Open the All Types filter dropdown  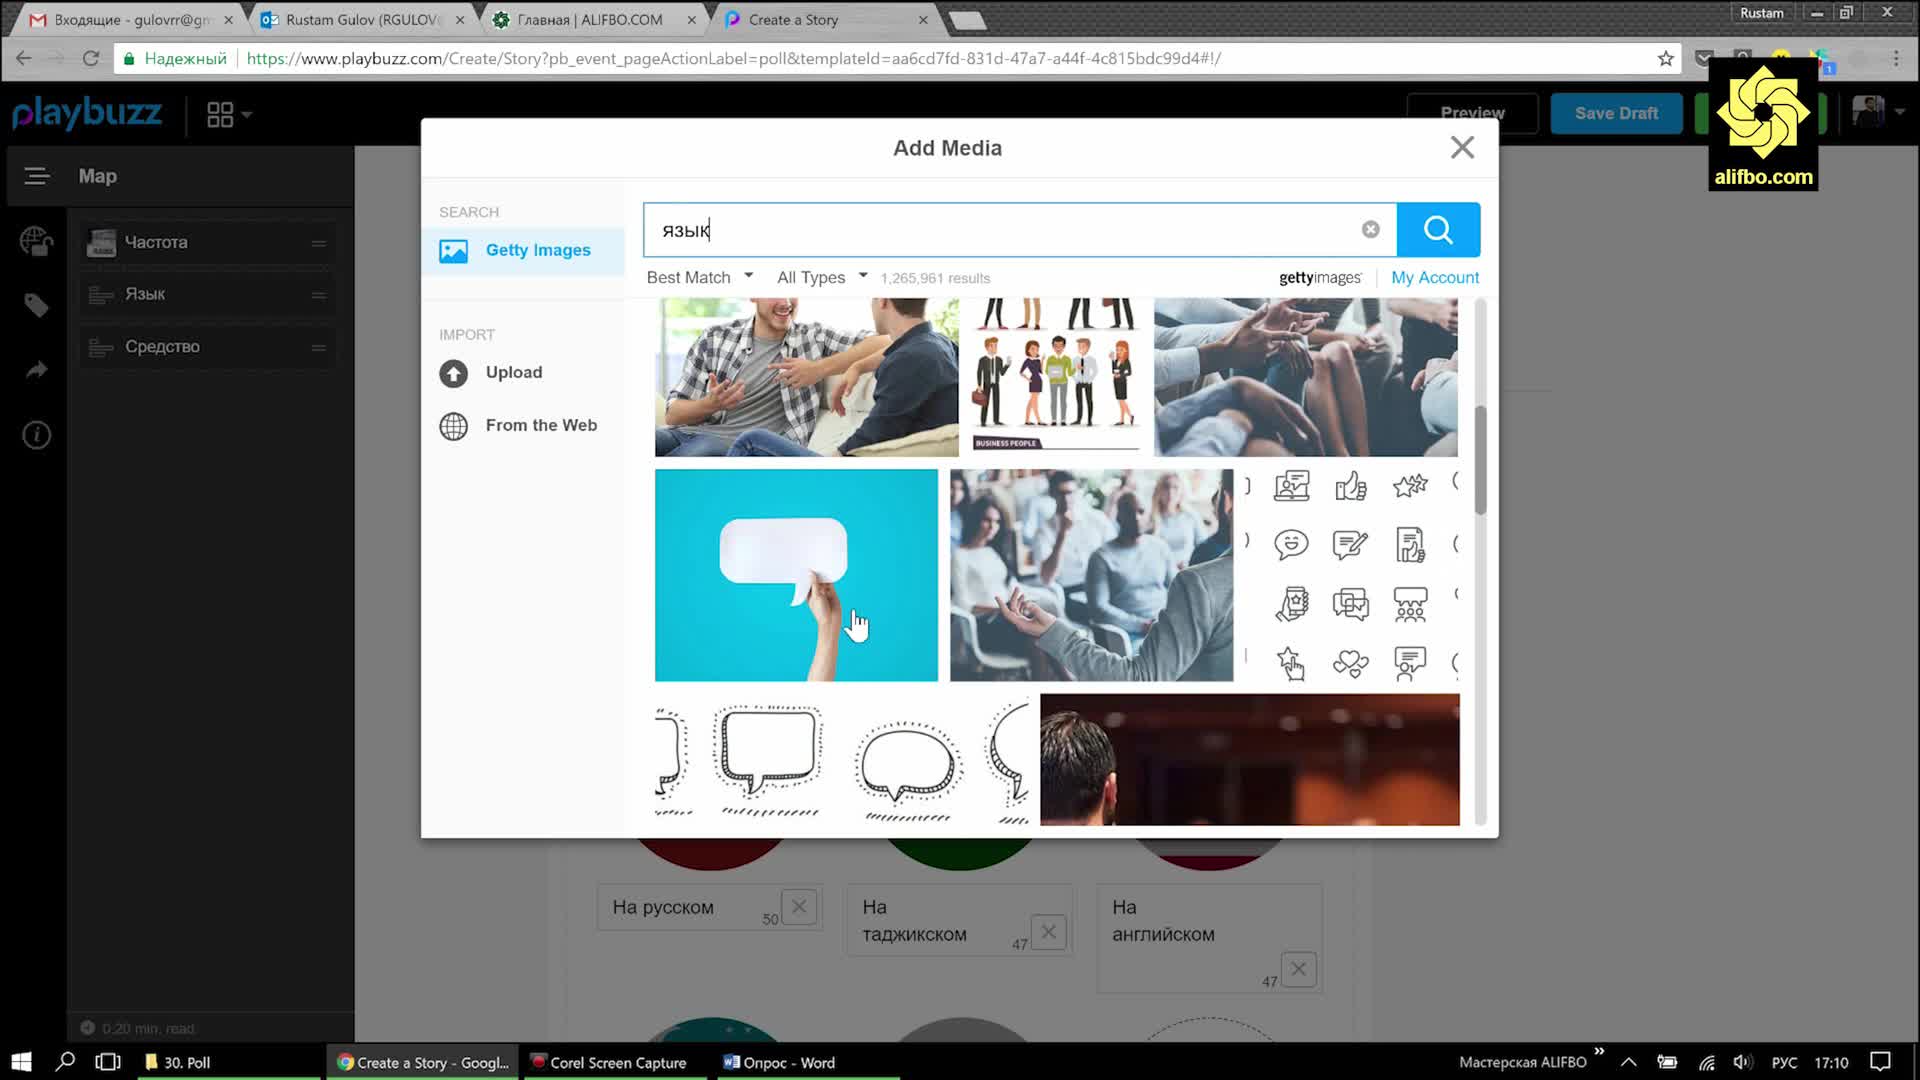(821, 277)
